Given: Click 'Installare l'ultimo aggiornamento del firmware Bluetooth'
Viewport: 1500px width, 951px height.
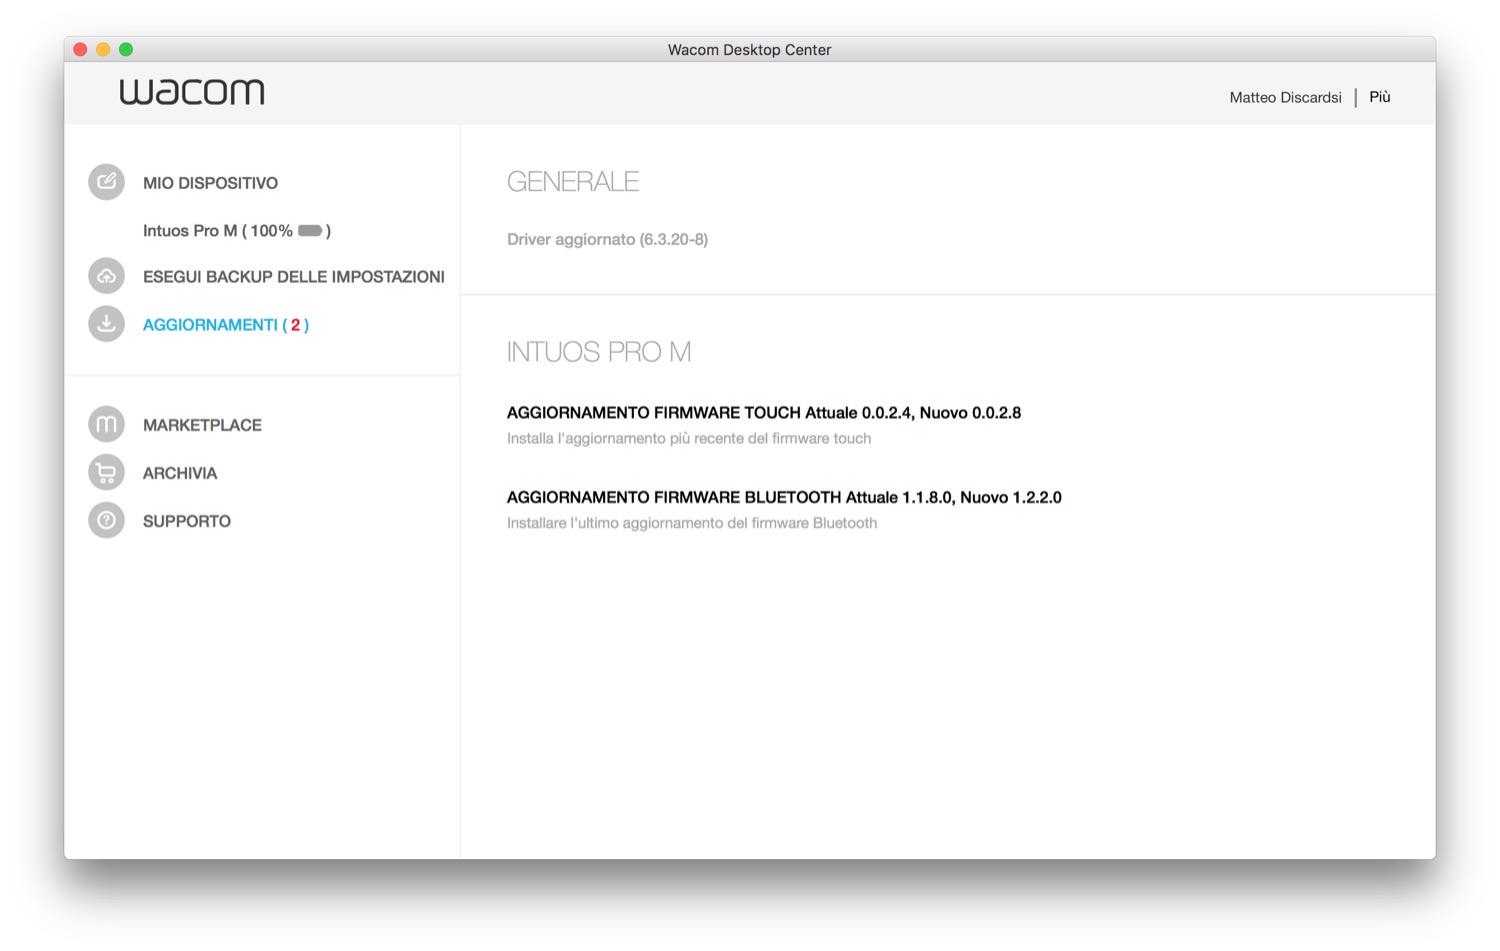Looking at the screenshot, I should [x=692, y=523].
